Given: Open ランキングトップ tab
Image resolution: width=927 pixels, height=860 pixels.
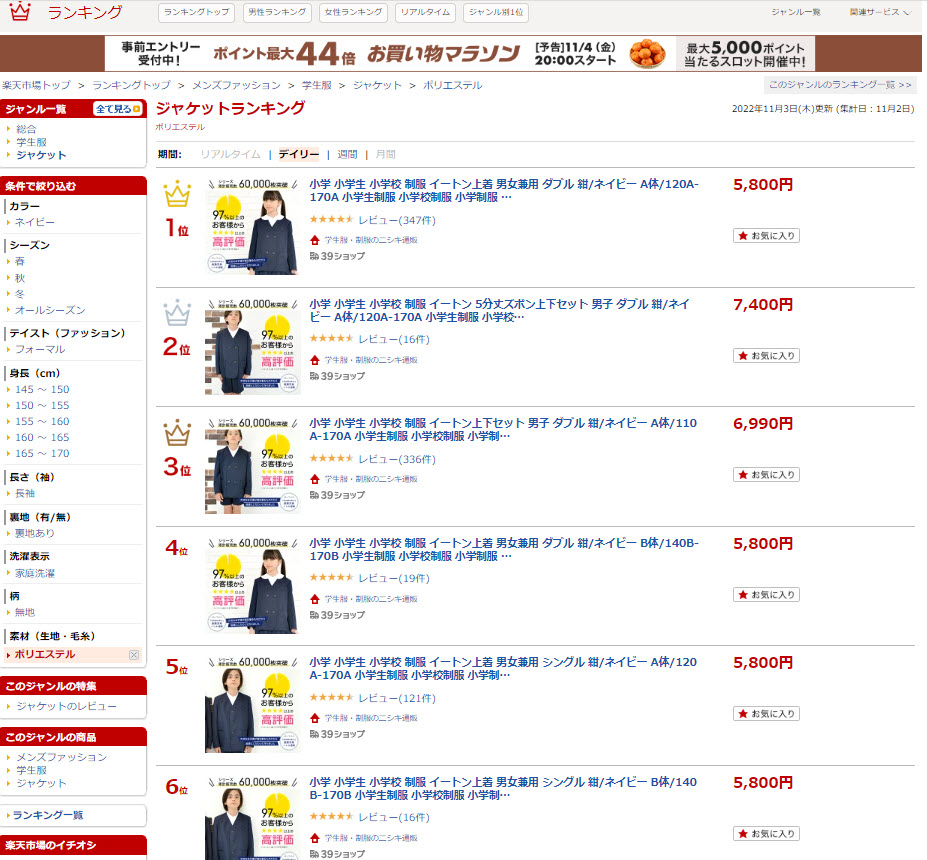Looking at the screenshot, I should coord(196,12).
